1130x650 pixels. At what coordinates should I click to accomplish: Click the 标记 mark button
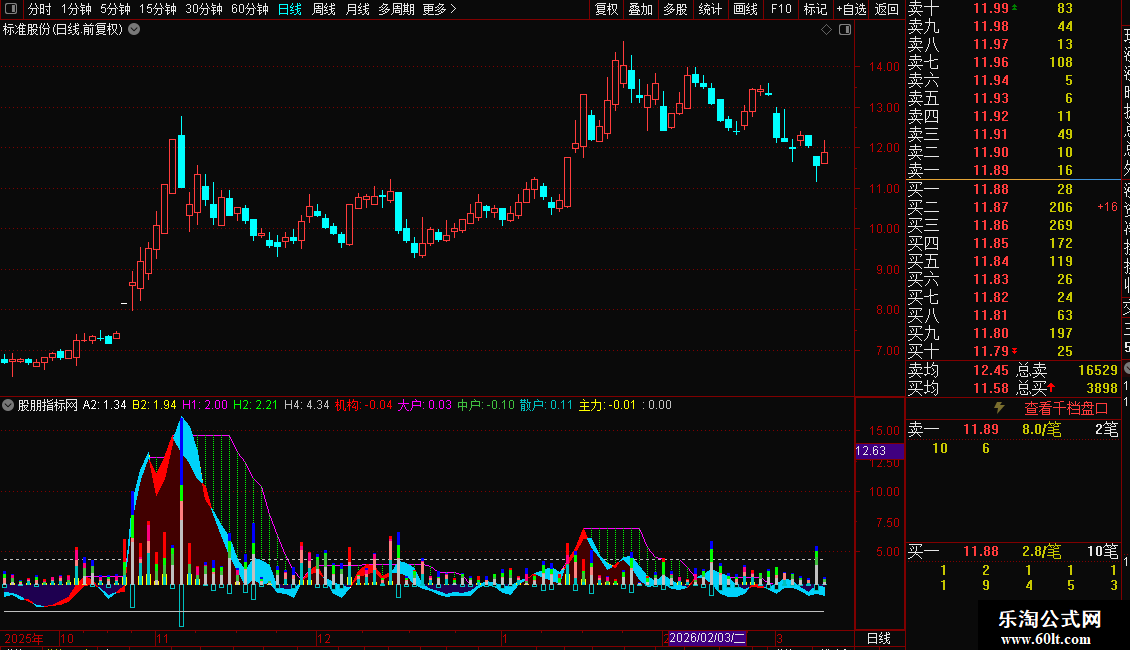pos(815,9)
